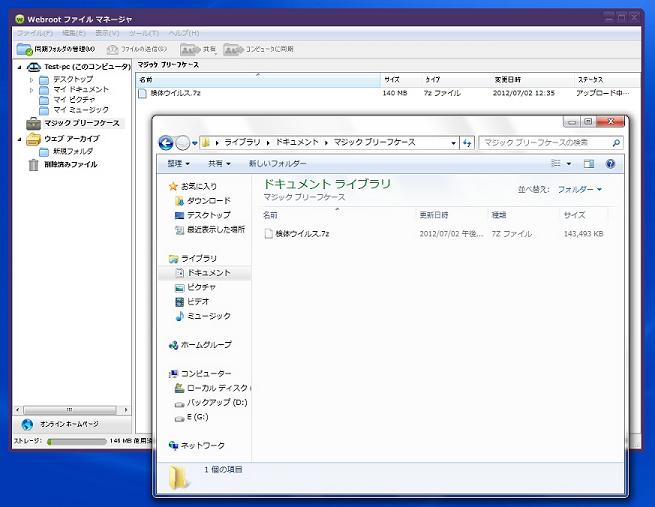Click the マジック ブリーフケース search field
The width and height of the screenshot is (655, 507).
click(551, 143)
